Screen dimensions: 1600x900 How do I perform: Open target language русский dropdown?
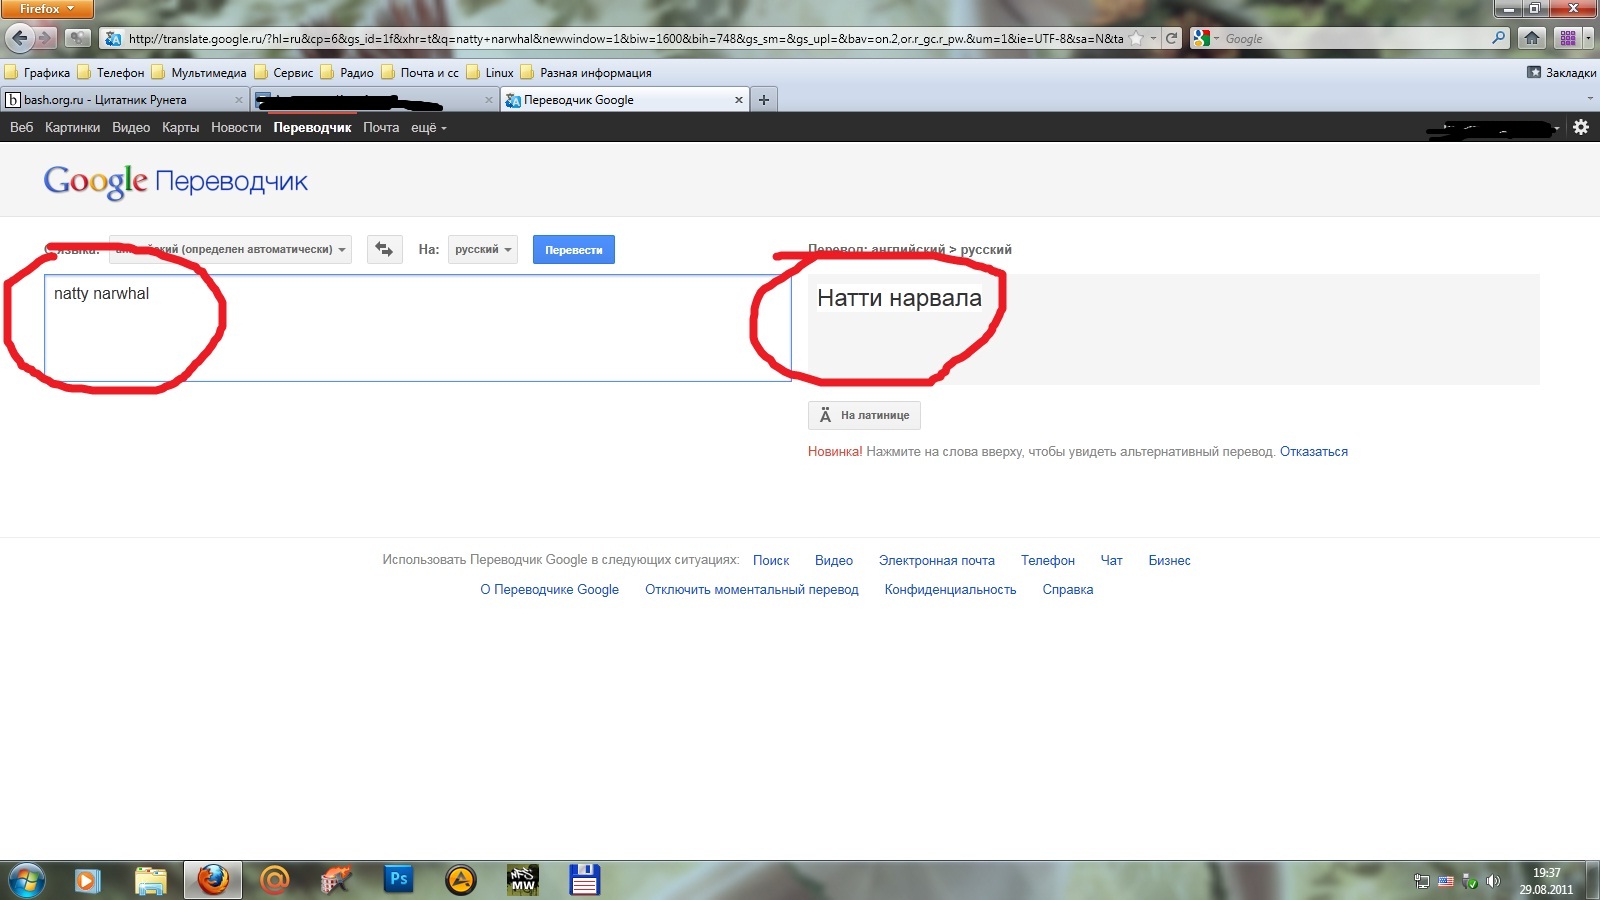pos(483,249)
